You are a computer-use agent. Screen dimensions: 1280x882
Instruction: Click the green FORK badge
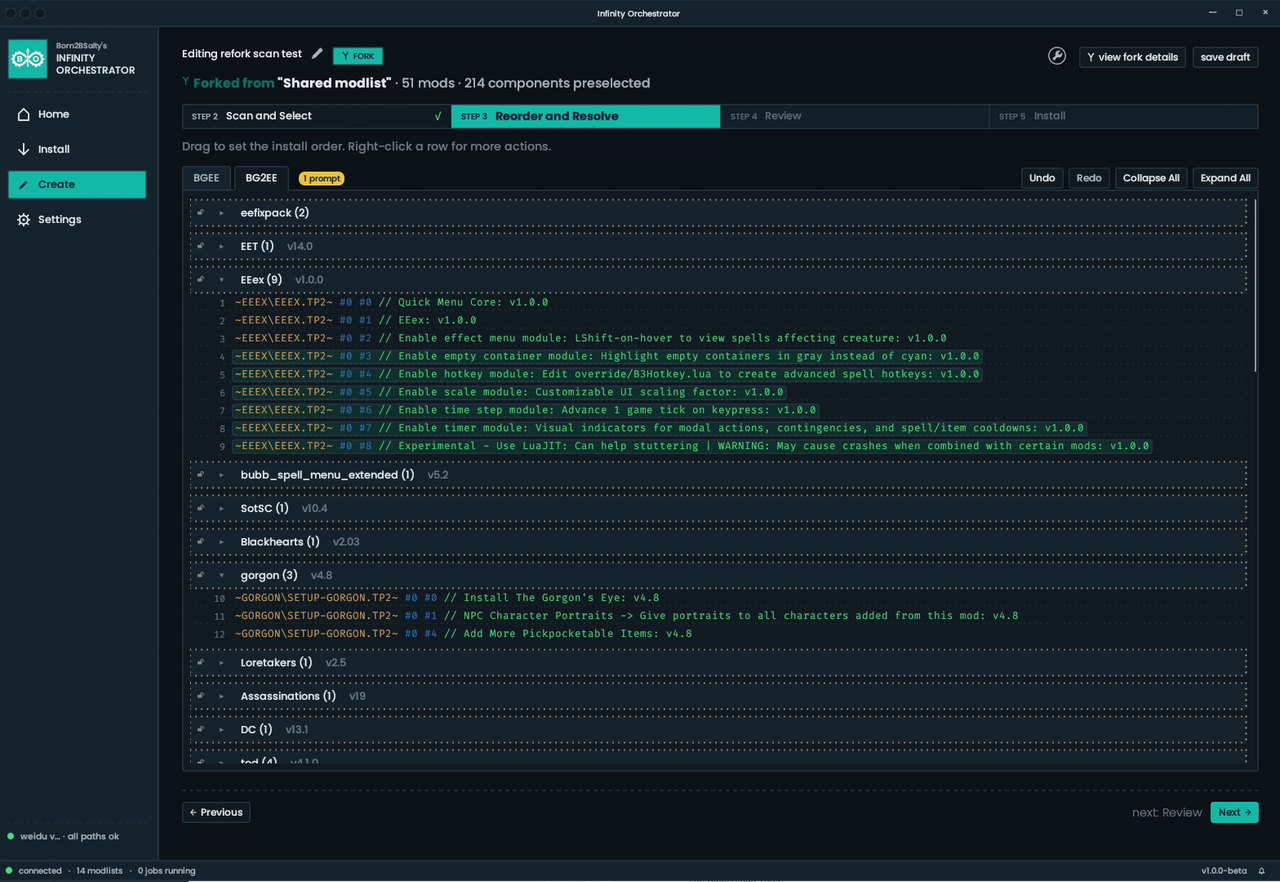pyautogui.click(x=358, y=56)
